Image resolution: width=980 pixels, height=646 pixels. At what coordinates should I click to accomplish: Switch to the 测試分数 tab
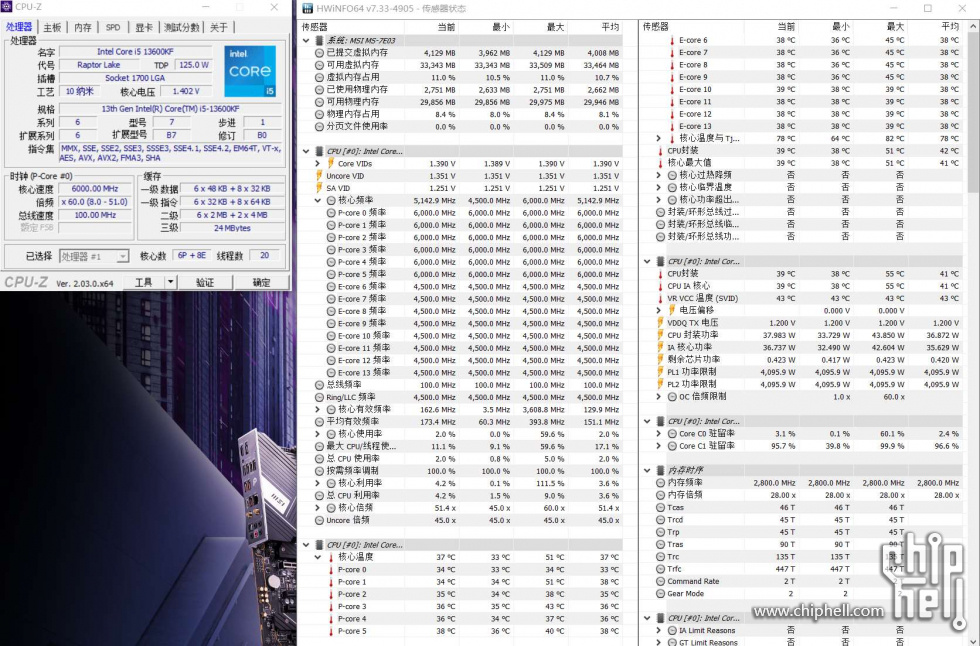[x=182, y=27]
